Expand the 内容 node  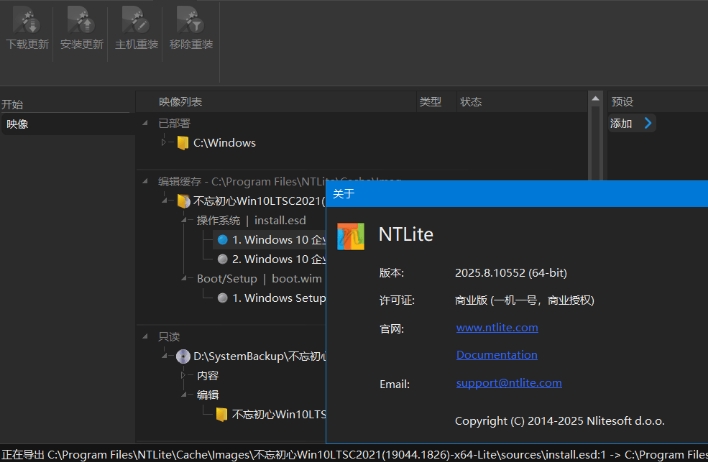183,375
